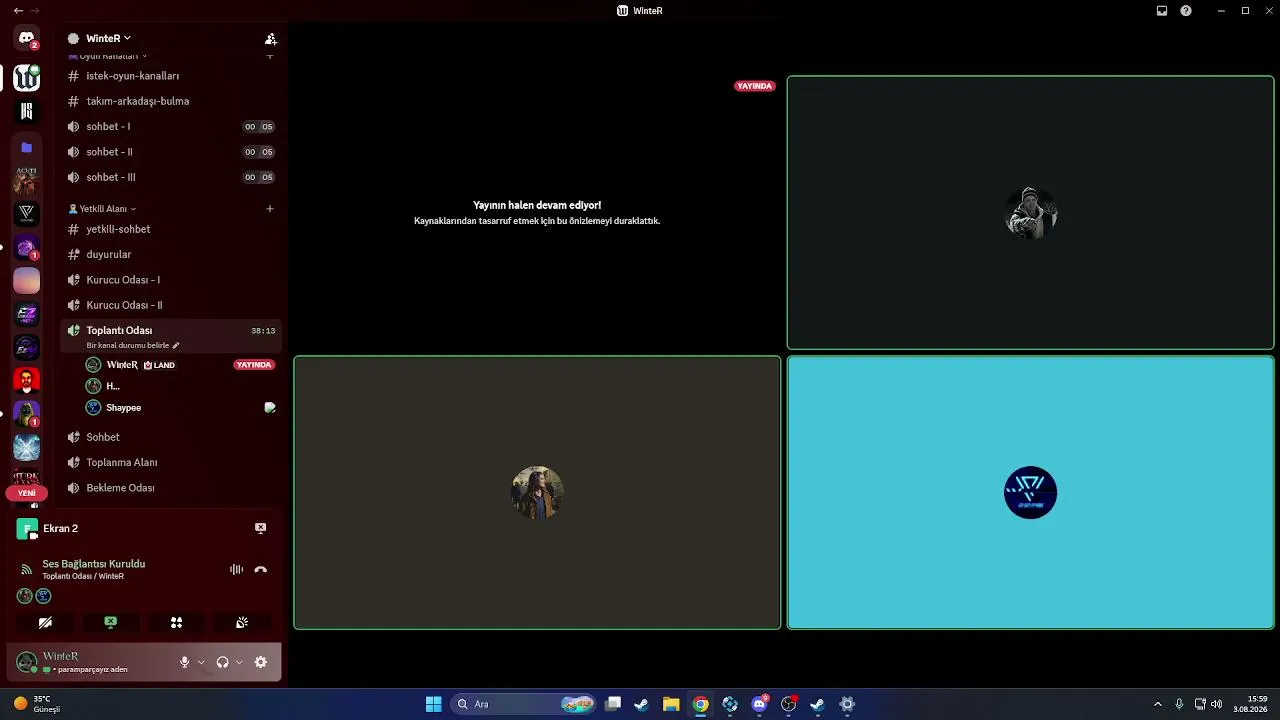This screenshot has width=1280, height=720.
Task: Select the WinteR server icon in sidebar
Action: [27, 77]
